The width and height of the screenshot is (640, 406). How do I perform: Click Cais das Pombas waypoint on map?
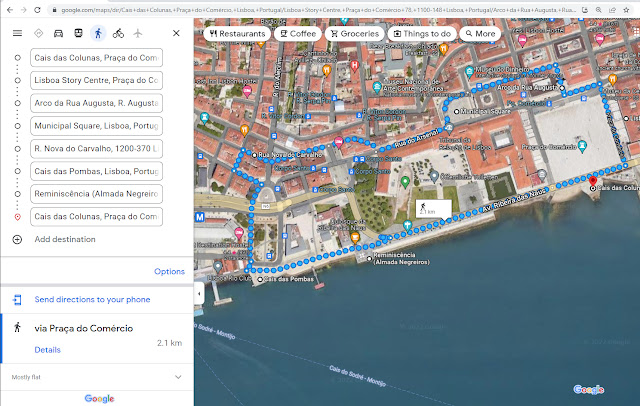point(260,280)
